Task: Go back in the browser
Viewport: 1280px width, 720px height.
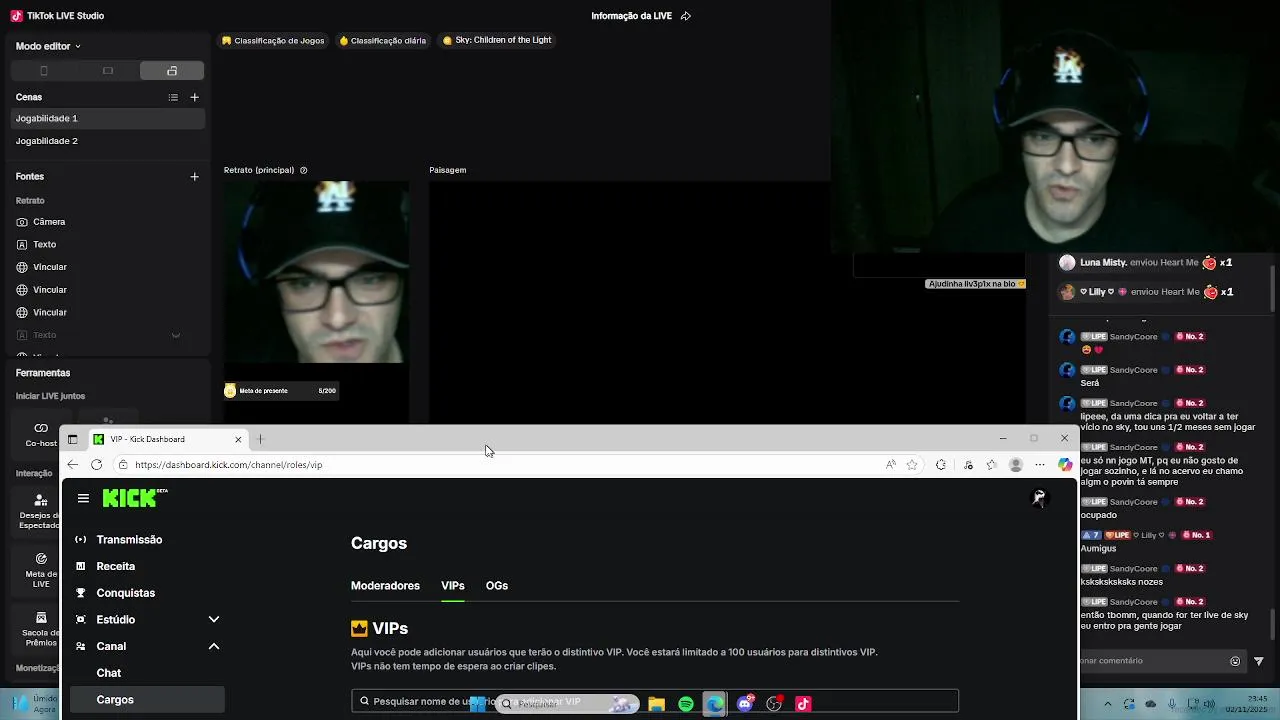Action: pos(73,465)
